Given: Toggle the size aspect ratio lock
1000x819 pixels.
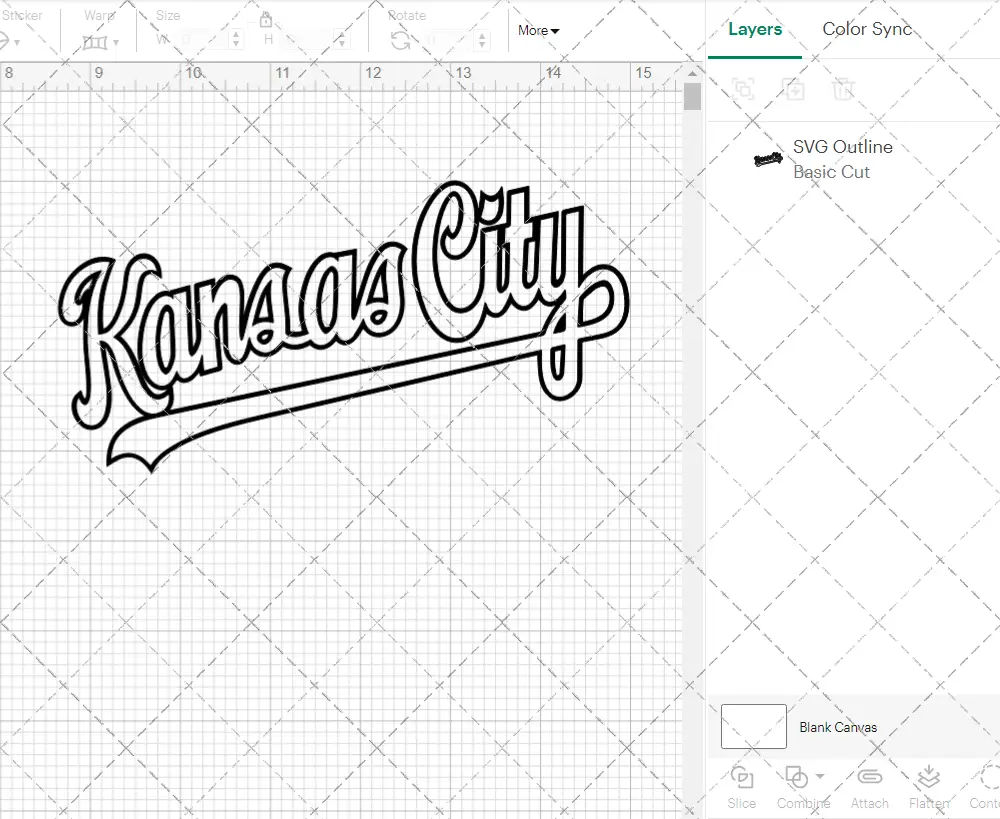Looking at the screenshot, I should pos(266,20).
